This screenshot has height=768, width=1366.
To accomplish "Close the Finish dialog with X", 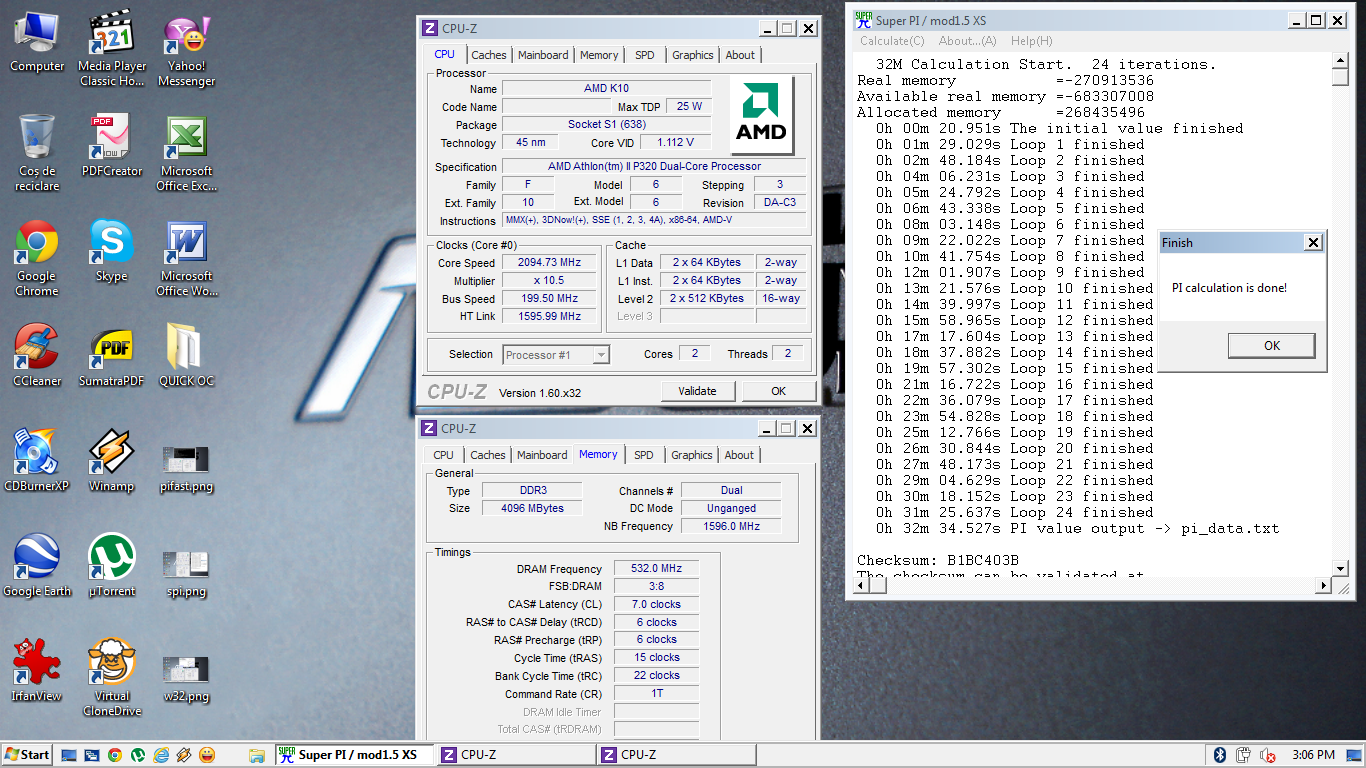I will pos(1313,242).
